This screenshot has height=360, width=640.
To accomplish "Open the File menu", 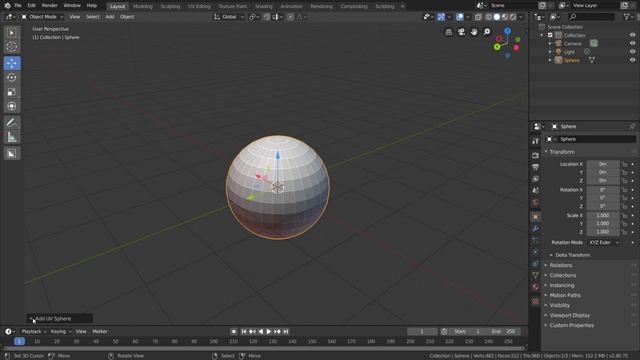I will pyautogui.click(x=18, y=6).
